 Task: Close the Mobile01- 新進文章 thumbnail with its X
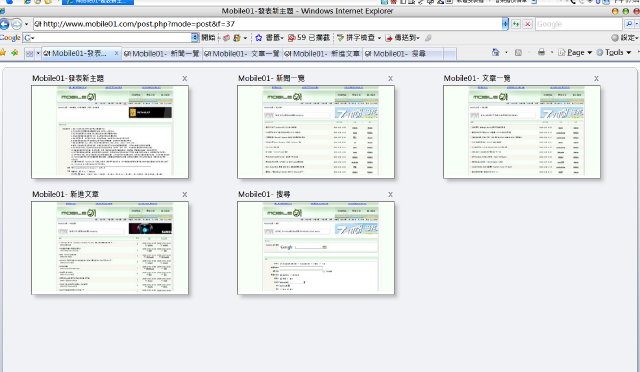pos(184,194)
